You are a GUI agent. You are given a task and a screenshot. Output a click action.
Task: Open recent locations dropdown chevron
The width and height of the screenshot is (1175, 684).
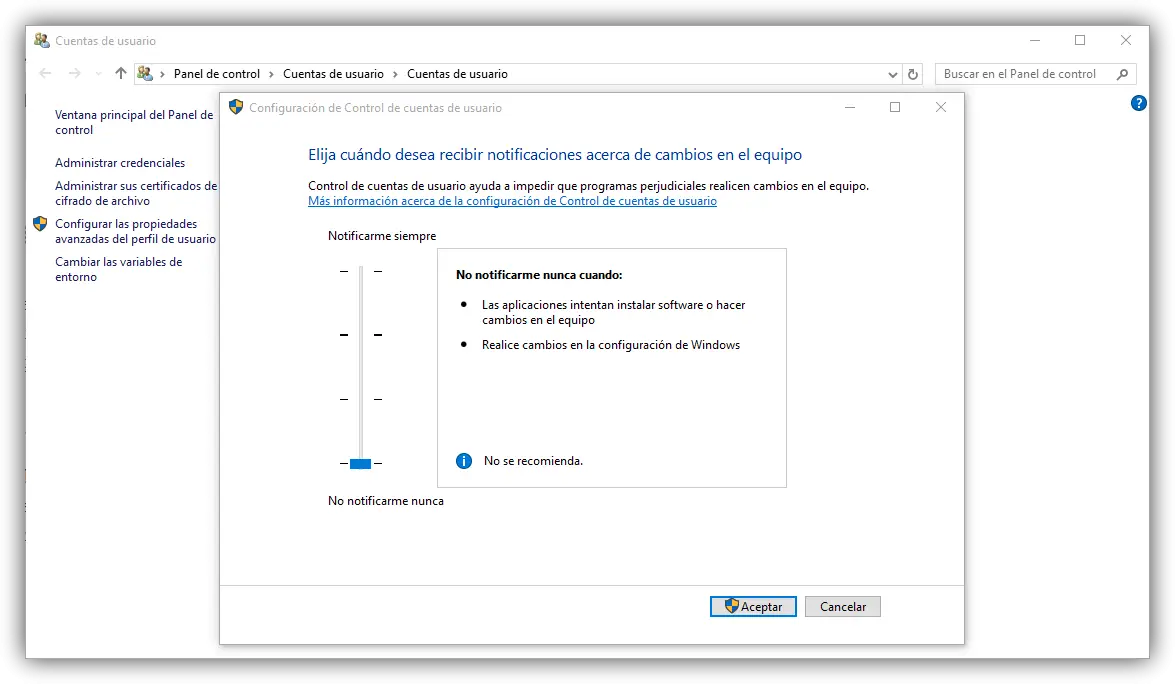click(98, 74)
